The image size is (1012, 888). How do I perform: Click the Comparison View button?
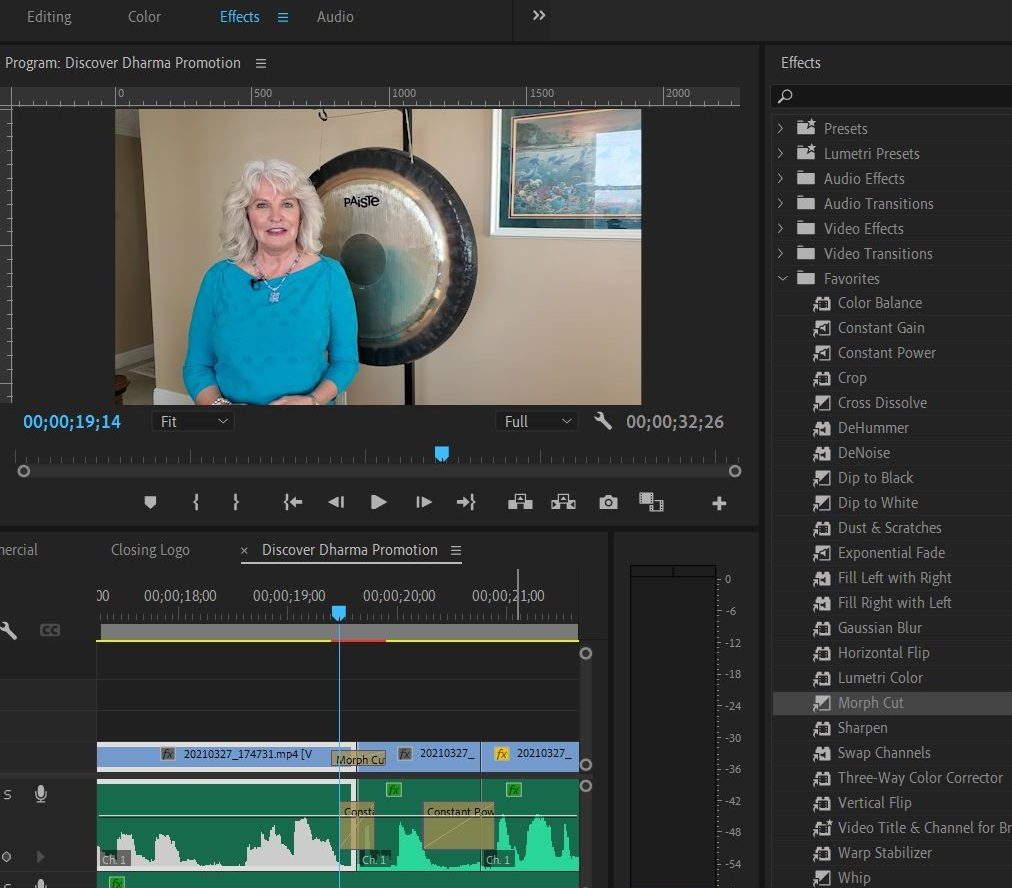tap(651, 502)
